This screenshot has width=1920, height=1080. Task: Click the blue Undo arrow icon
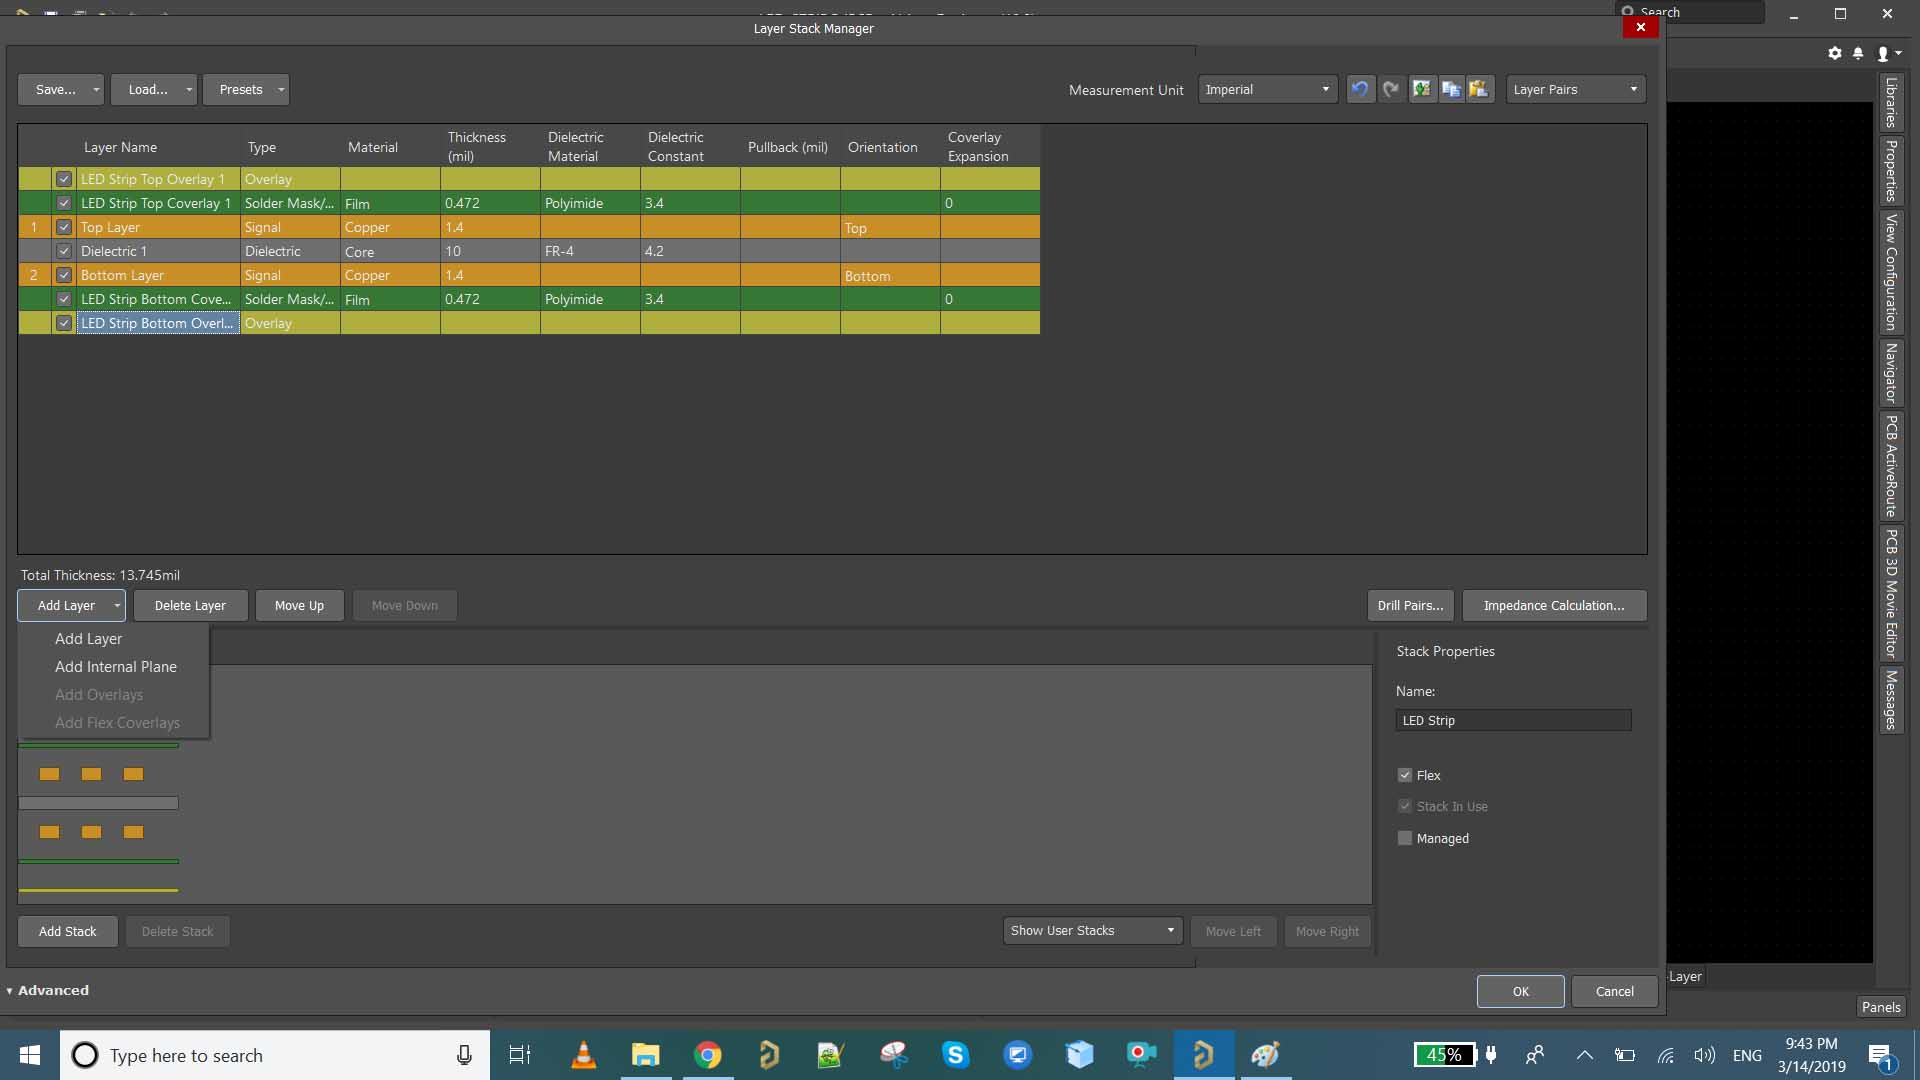tap(1360, 89)
